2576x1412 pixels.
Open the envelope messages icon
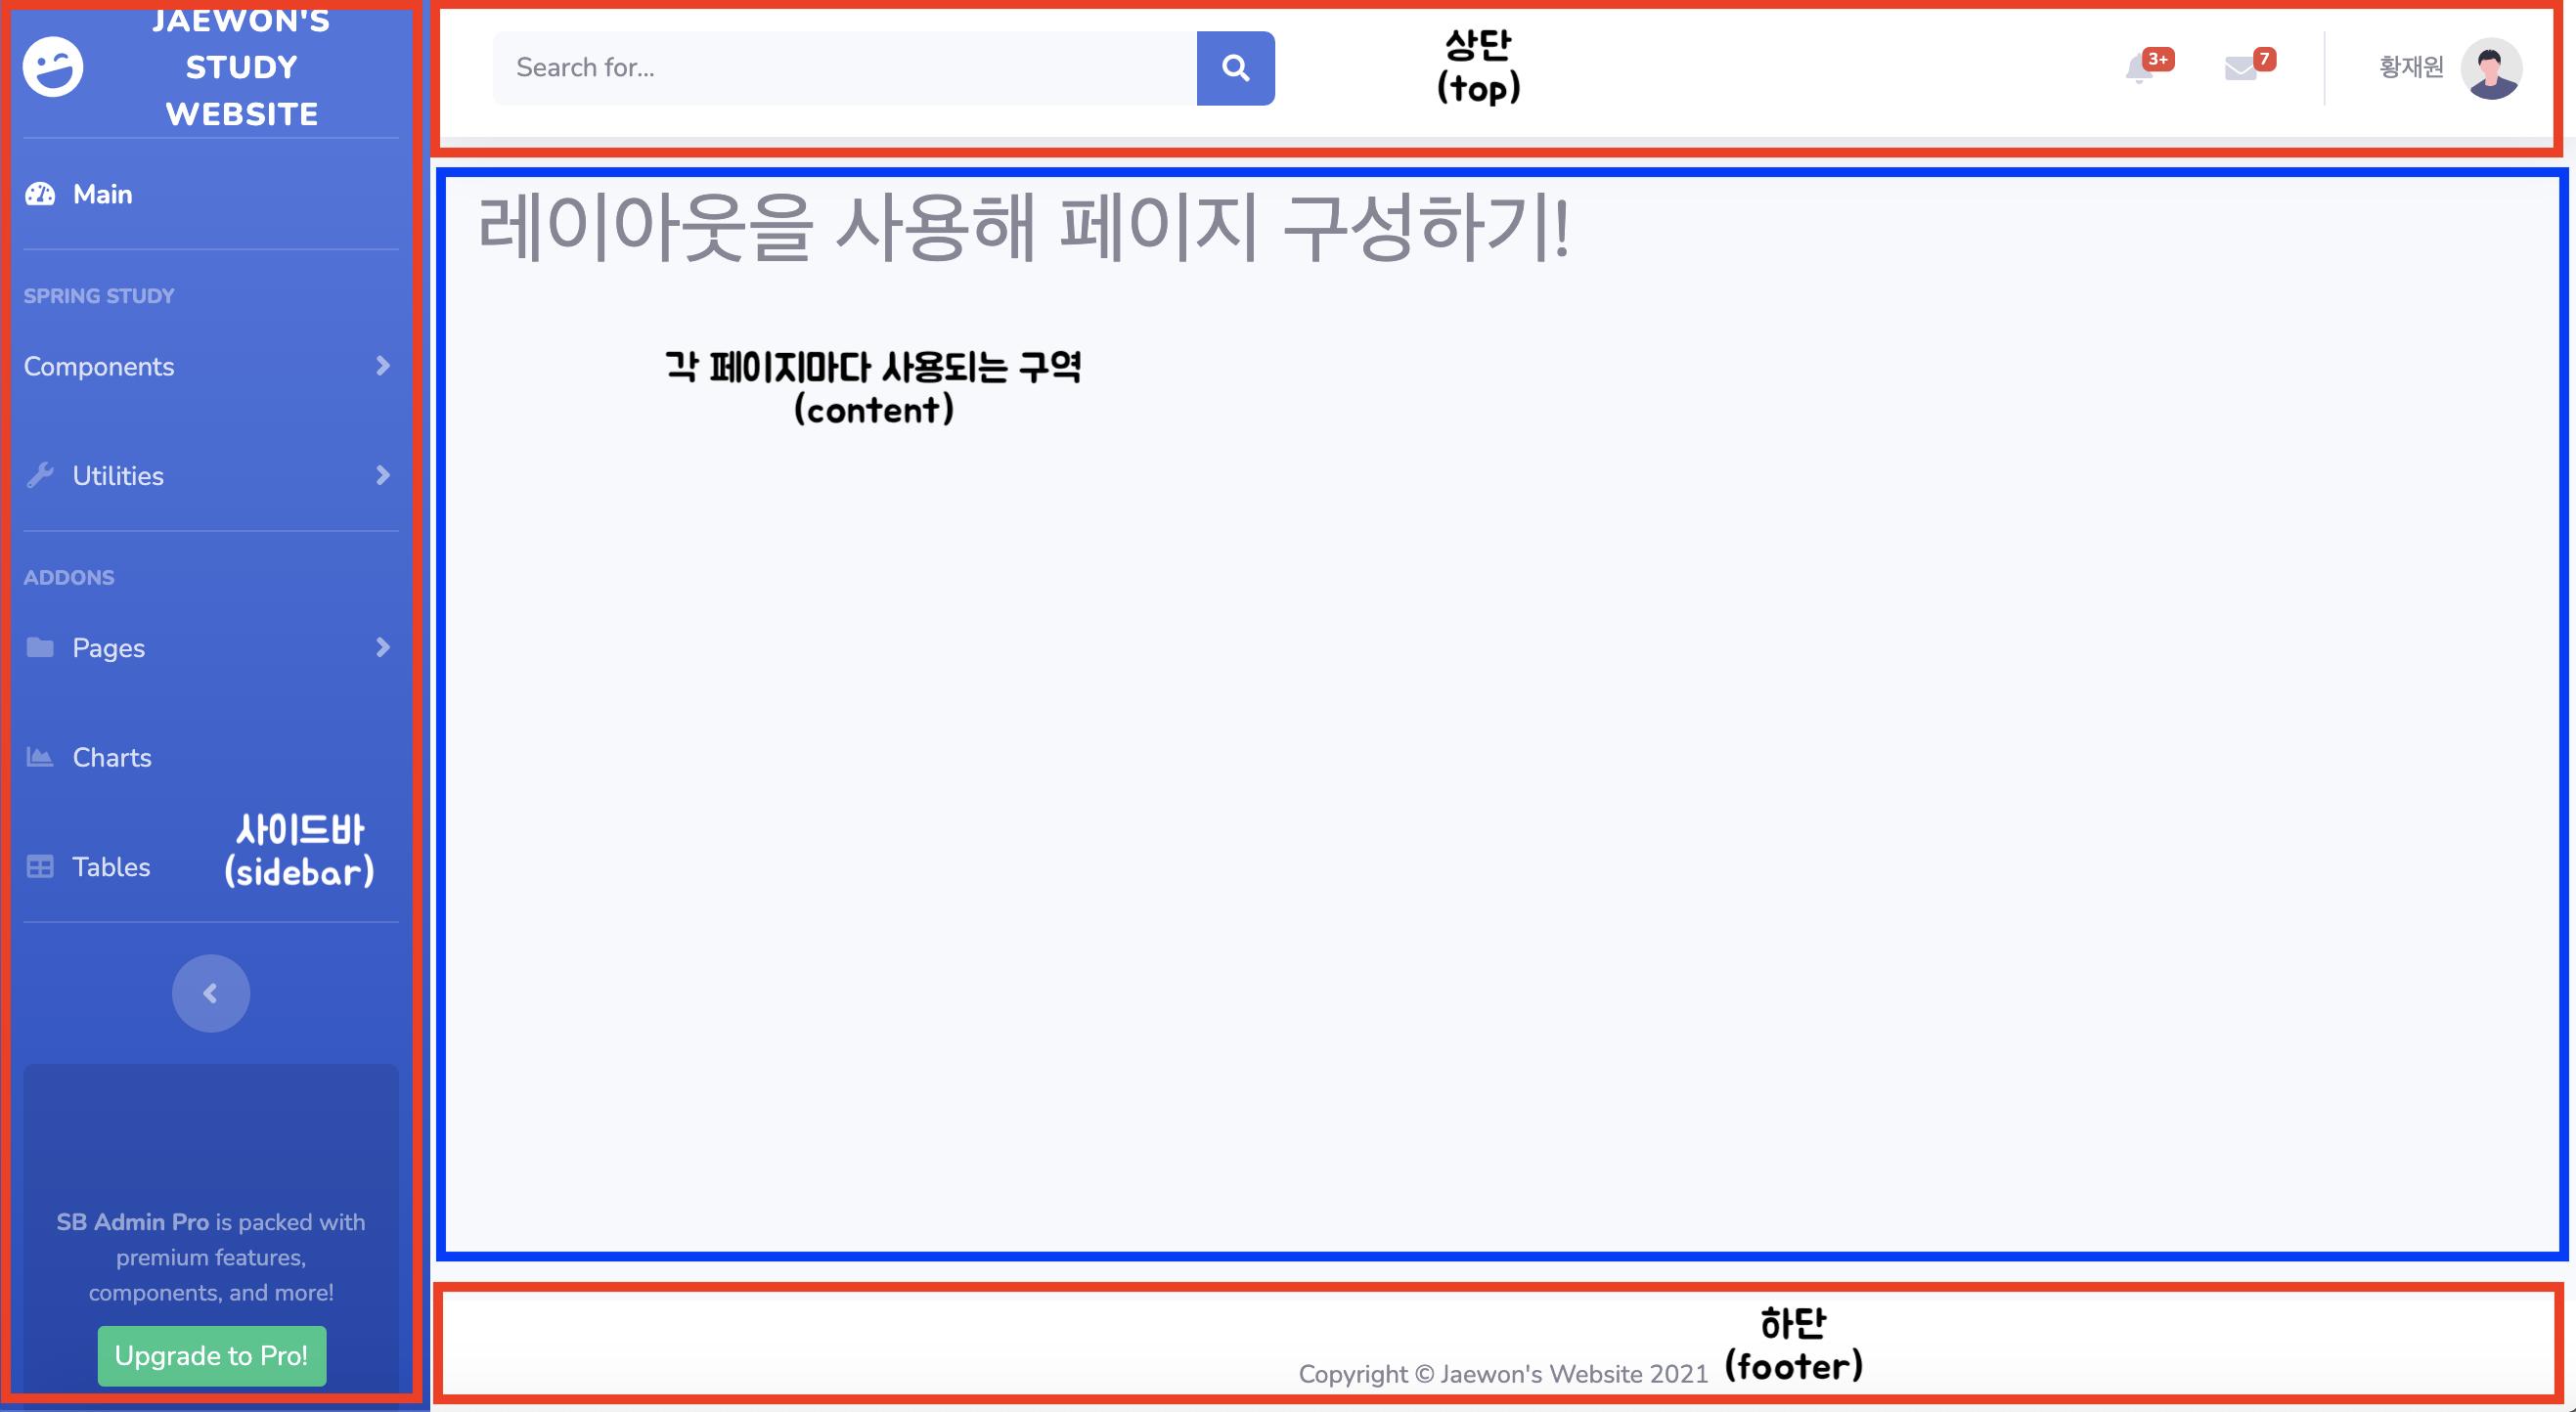pos(2240,69)
